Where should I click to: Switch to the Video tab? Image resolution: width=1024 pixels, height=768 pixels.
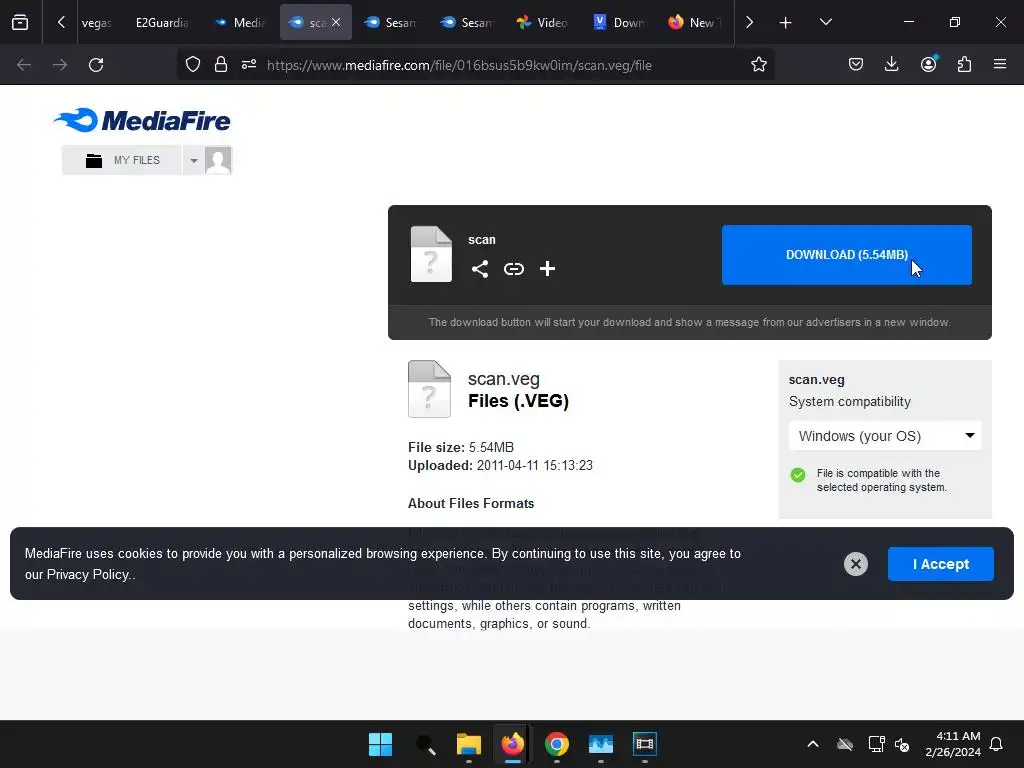click(x=542, y=23)
